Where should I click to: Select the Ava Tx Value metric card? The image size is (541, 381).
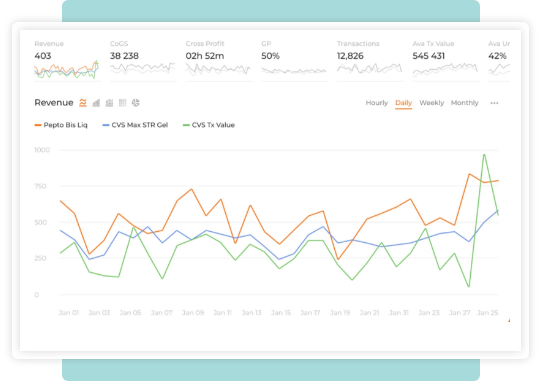[446, 61]
